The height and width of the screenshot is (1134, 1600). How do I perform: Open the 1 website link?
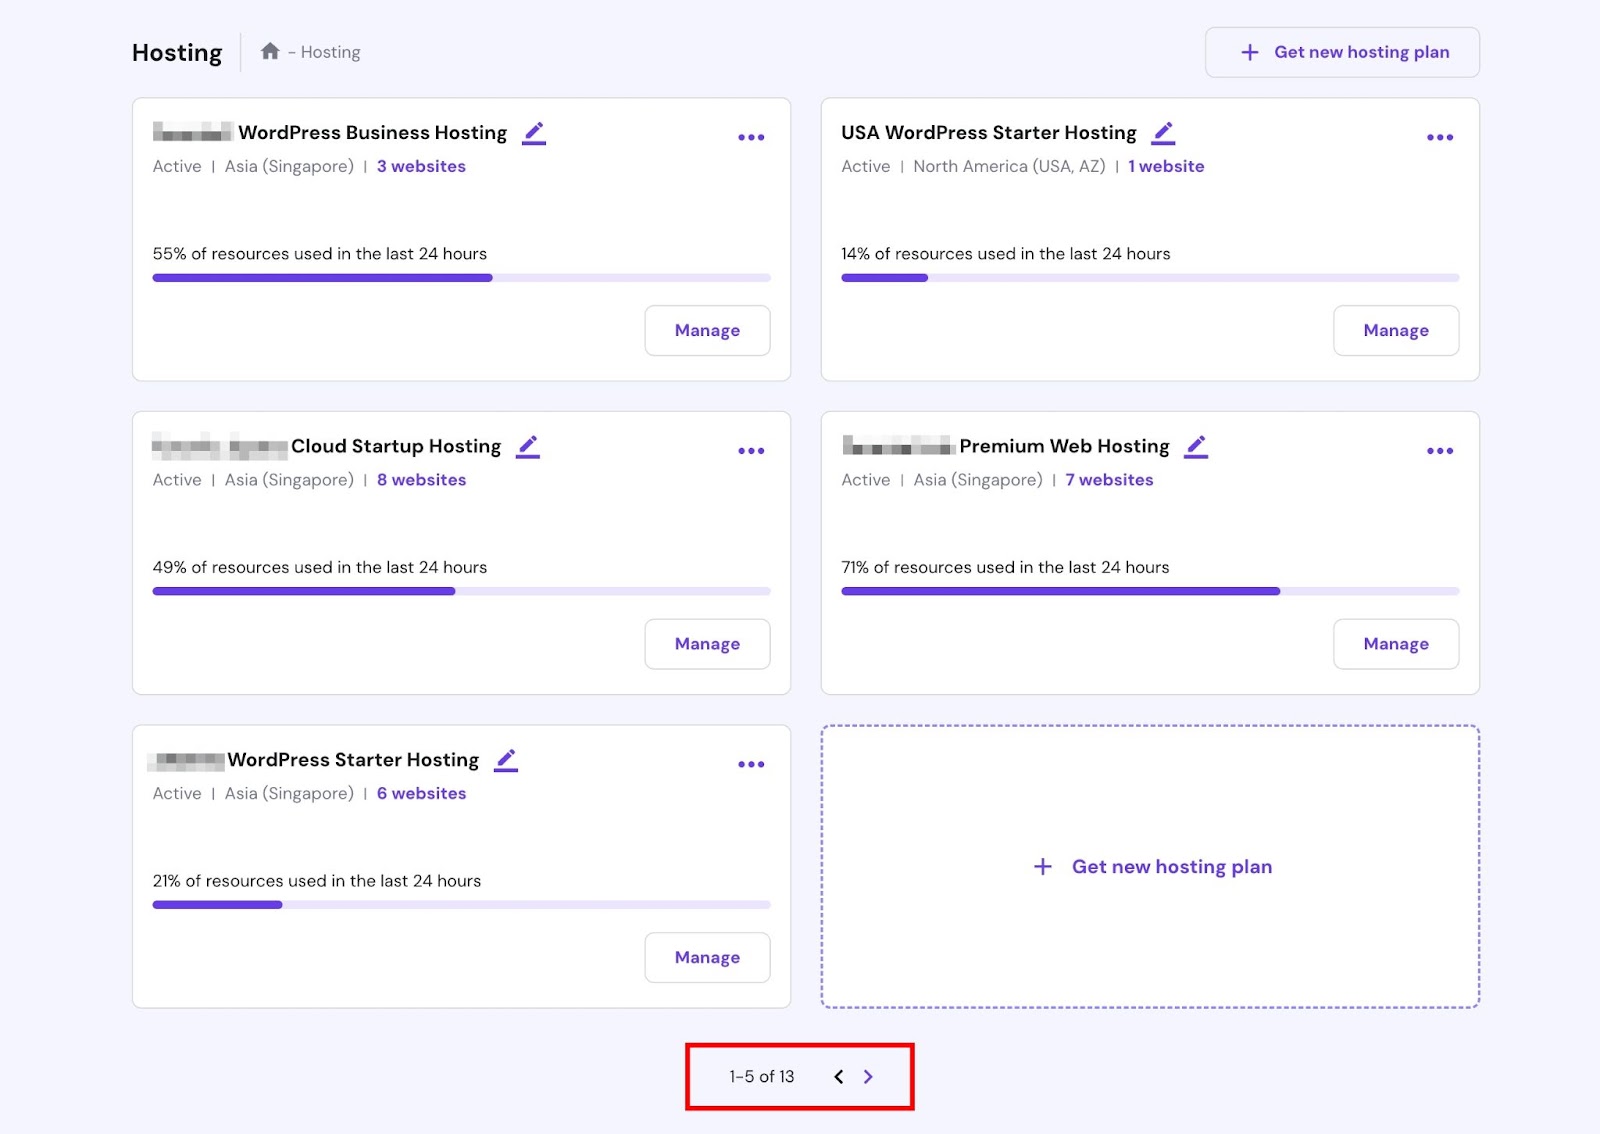pyautogui.click(x=1166, y=166)
